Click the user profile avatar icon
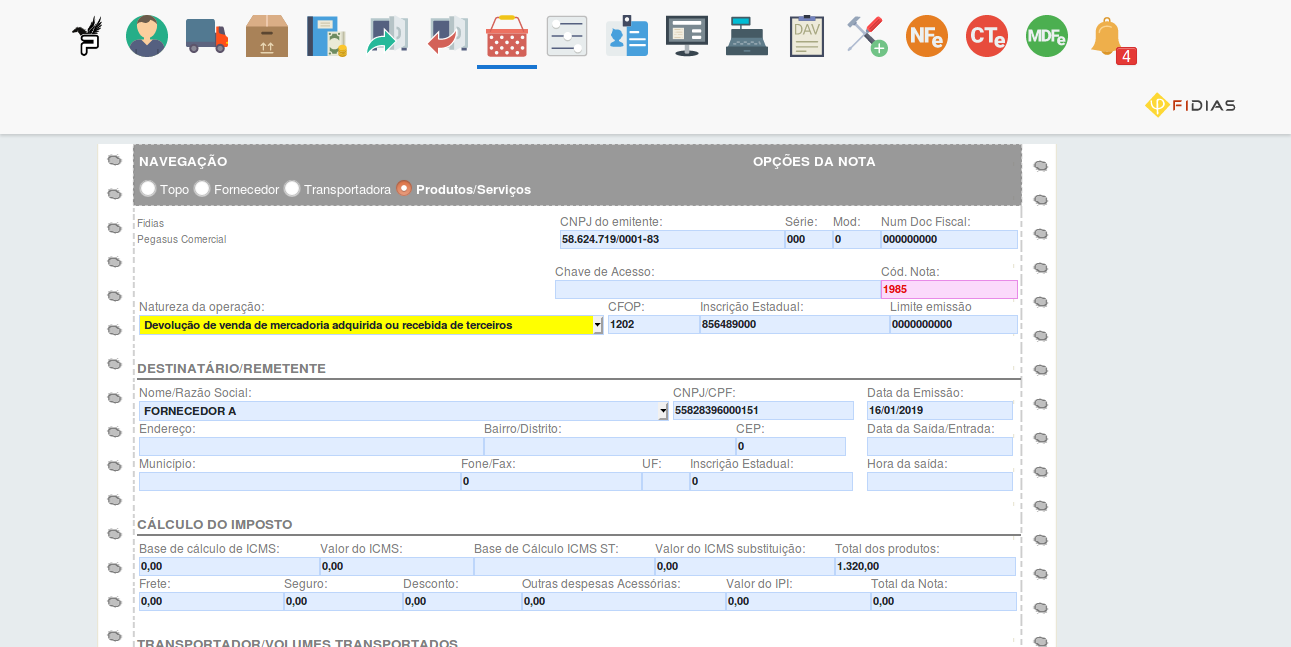Image resolution: width=1291 pixels, height=647 pixels. pos(147,36)
